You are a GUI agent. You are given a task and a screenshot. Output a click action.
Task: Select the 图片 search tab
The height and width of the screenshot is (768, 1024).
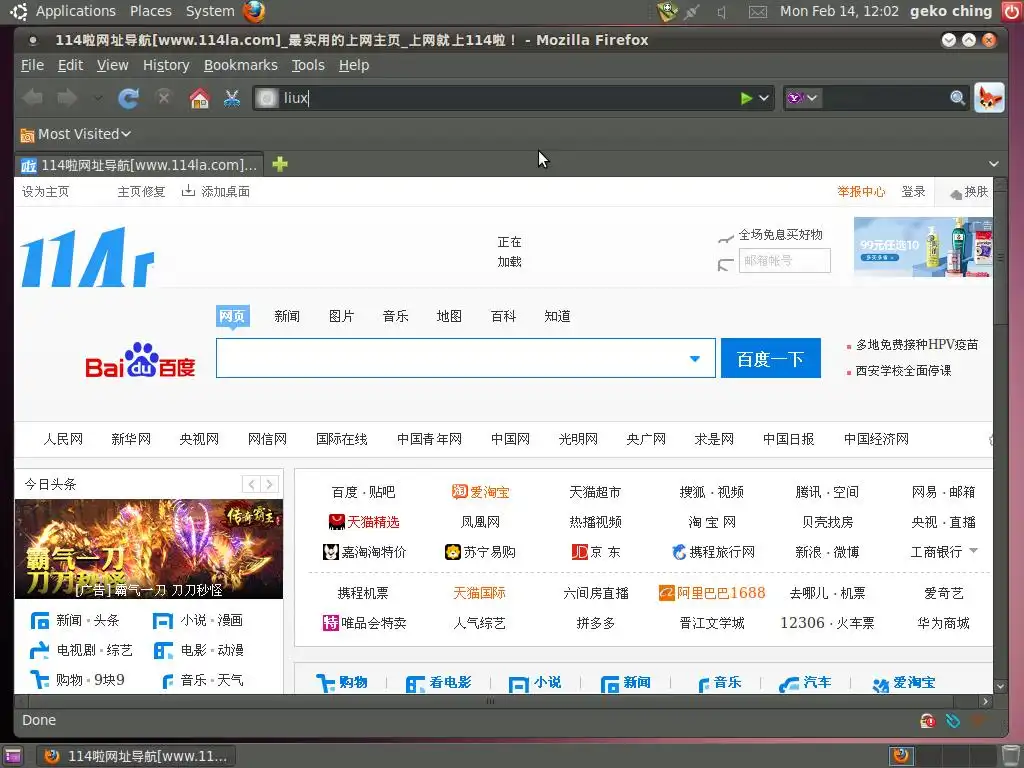[341, 316]
